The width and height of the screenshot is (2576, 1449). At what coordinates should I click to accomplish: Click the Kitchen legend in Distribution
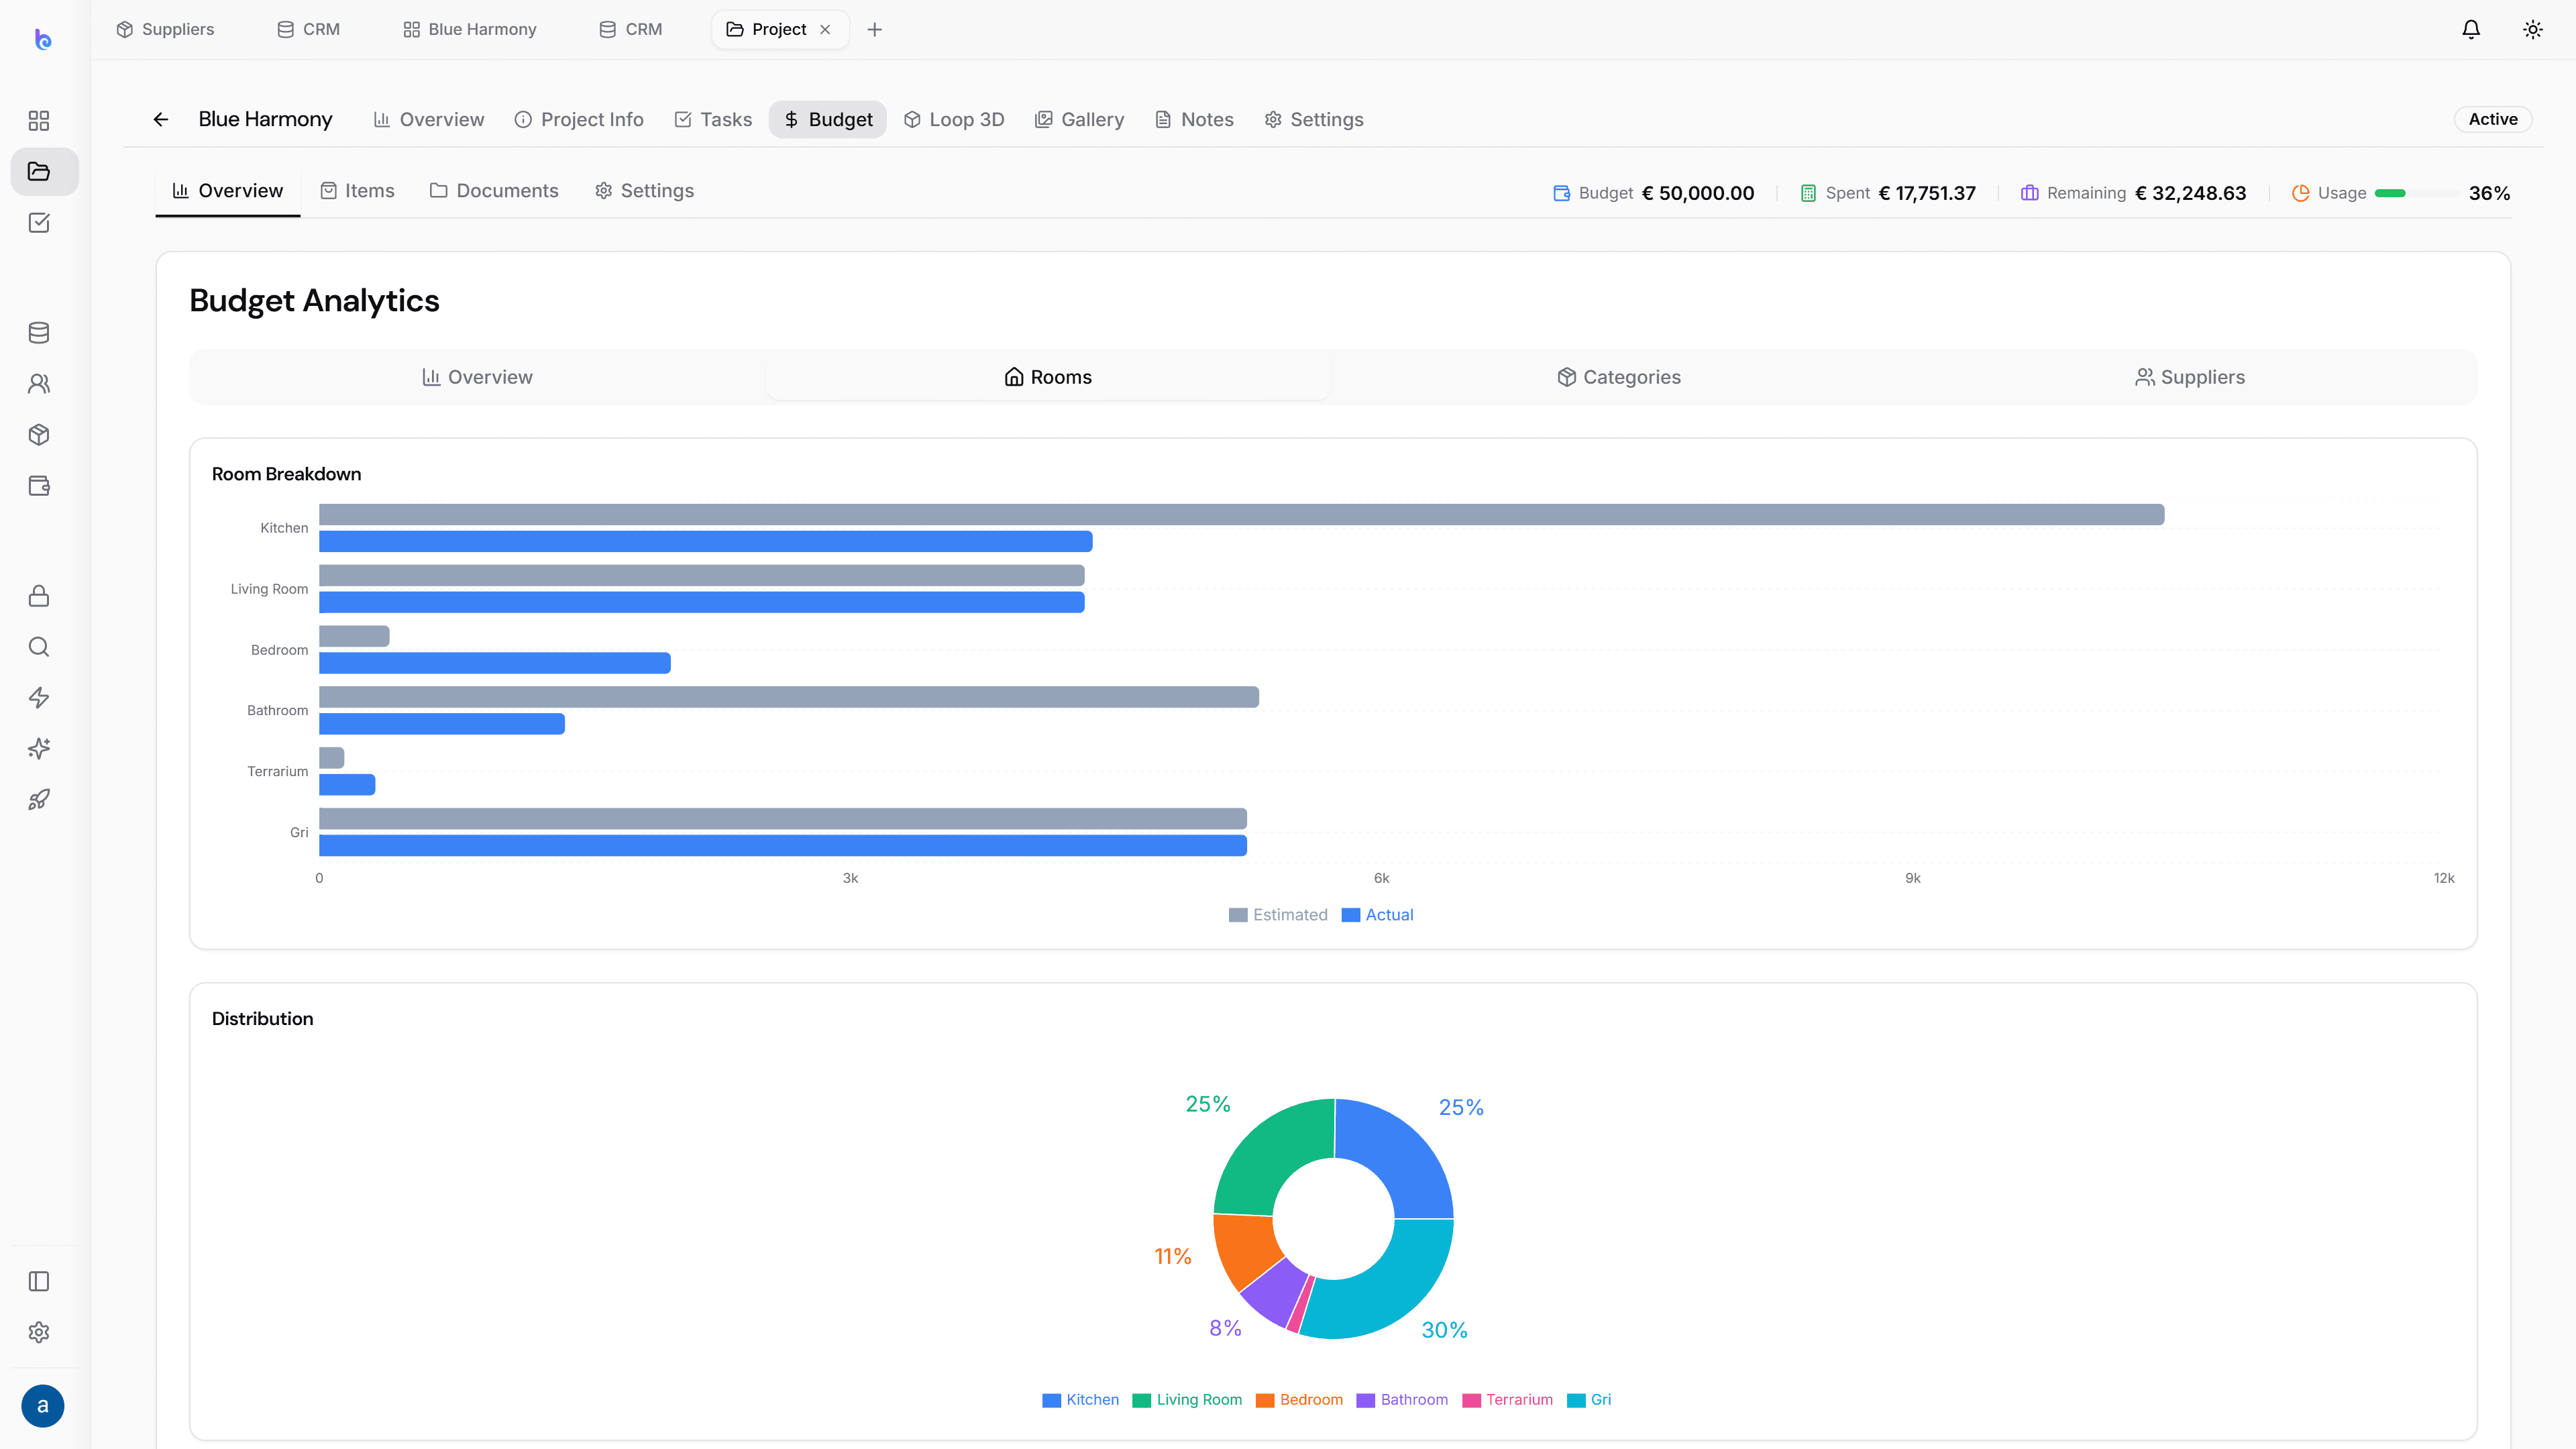(x=1080, y=1400)
